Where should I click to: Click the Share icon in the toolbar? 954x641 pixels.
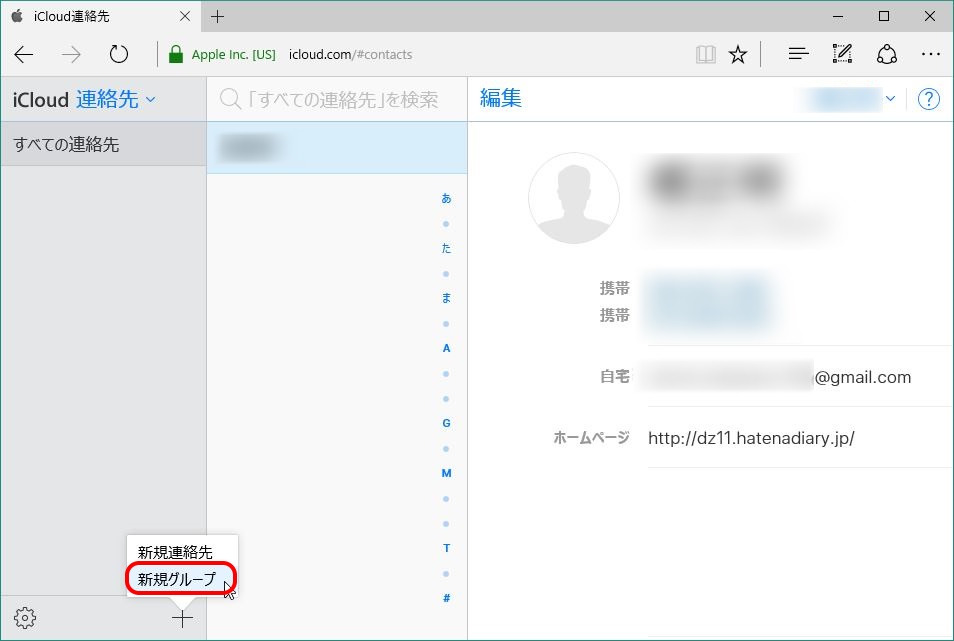(x=886, y=54)
